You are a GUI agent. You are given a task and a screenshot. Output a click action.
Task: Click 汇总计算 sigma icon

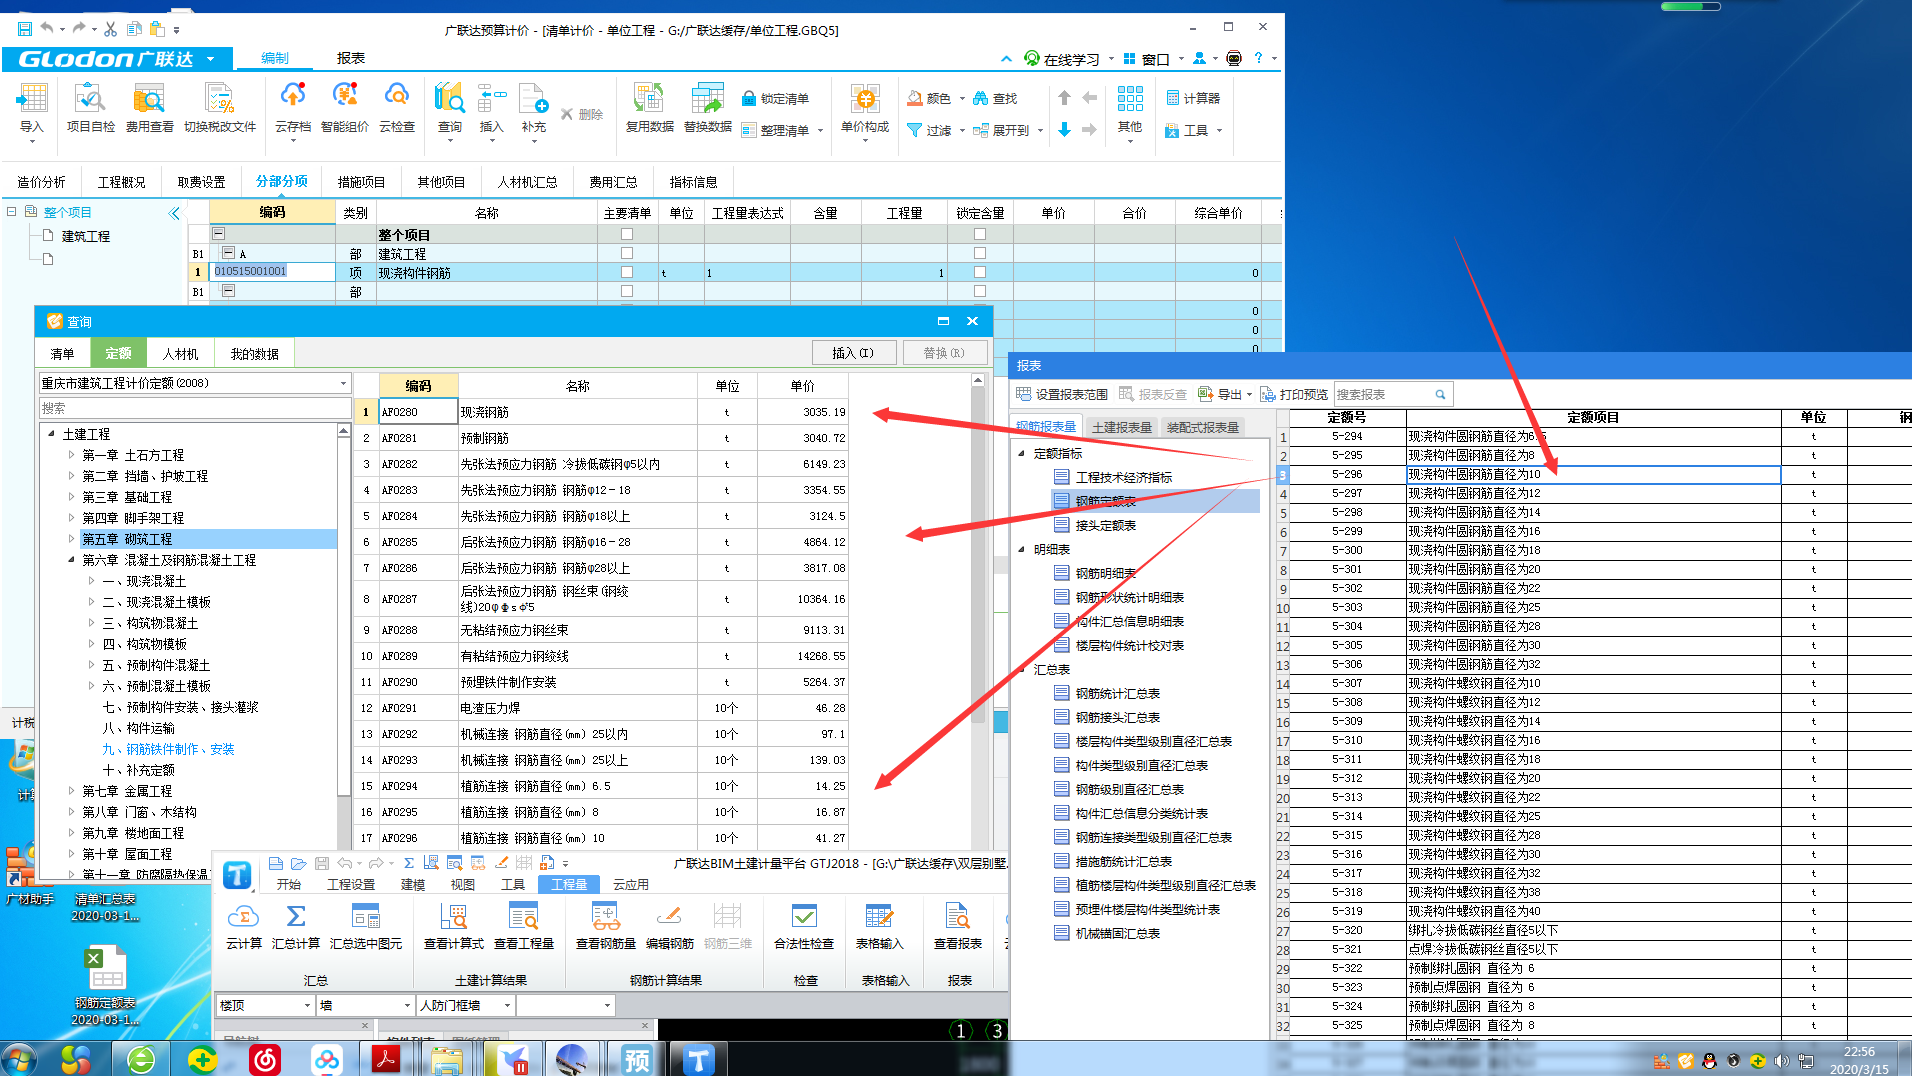296,925
